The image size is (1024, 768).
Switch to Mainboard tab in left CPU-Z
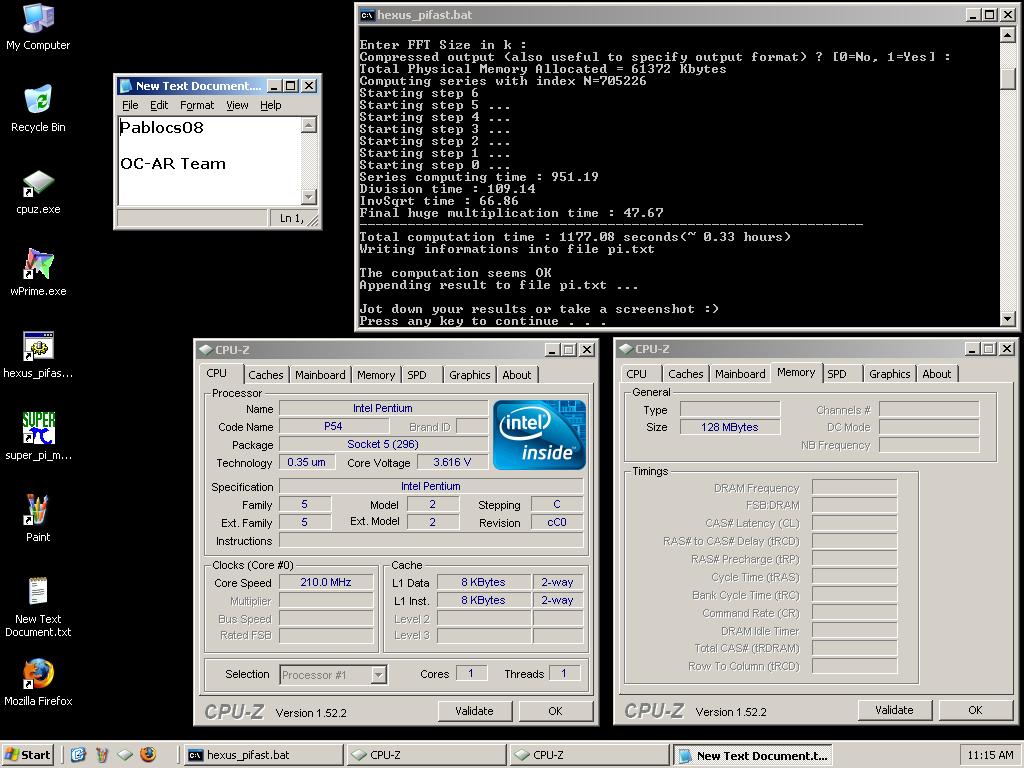tap(320, 375)
